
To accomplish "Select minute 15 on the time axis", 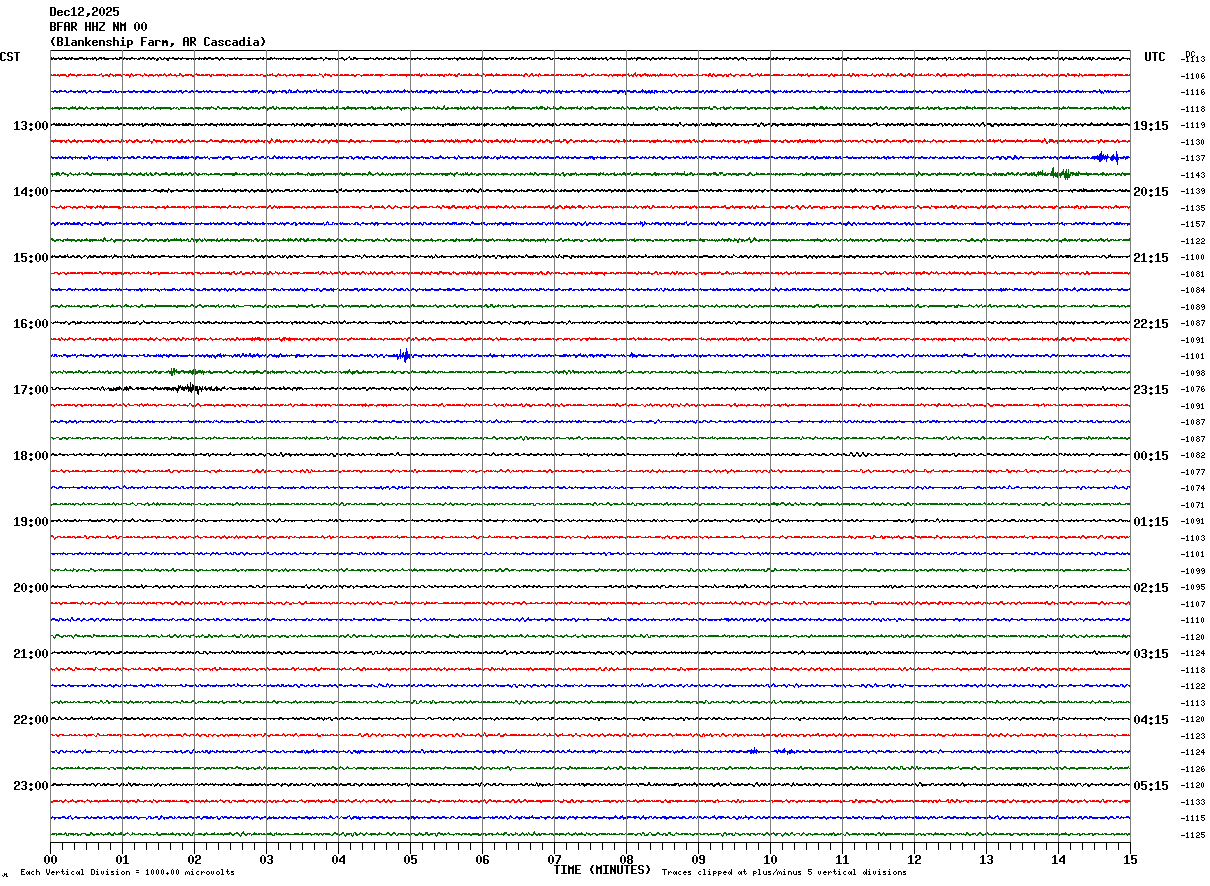I will (1130, 859).
